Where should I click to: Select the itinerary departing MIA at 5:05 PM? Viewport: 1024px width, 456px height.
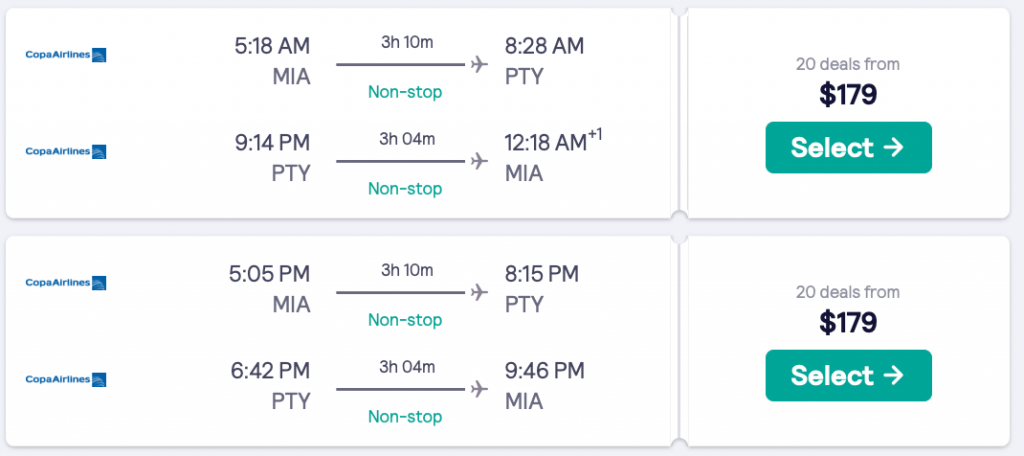pyautogui.click(x=848, y=376)
